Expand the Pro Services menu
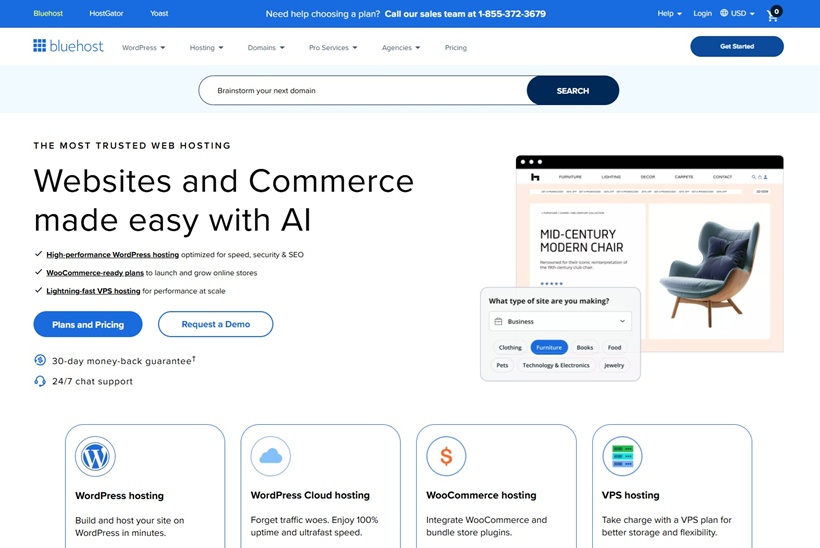This screenshot has height=548, width=820. point(333,48)
